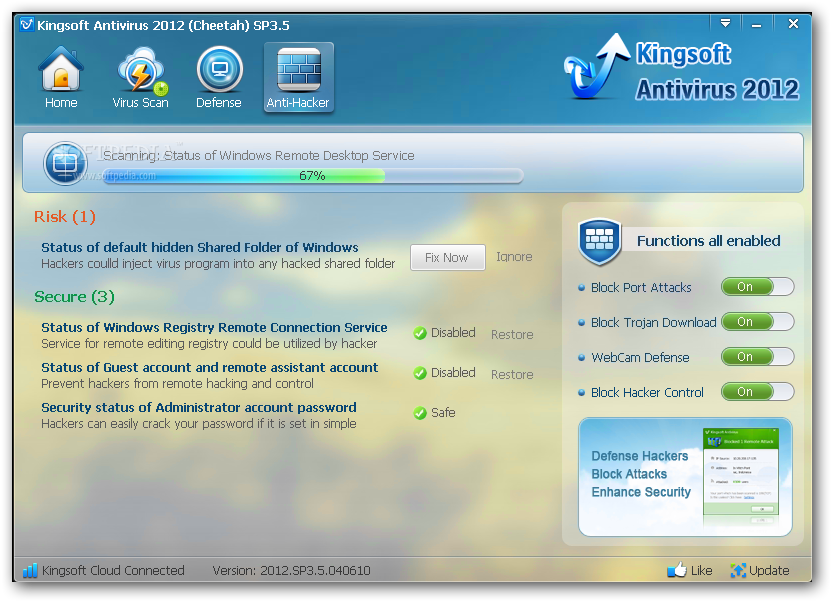832x602 pixels.
Task: Click green check for Registry Remote Disabled
Action: coord(420,333)
